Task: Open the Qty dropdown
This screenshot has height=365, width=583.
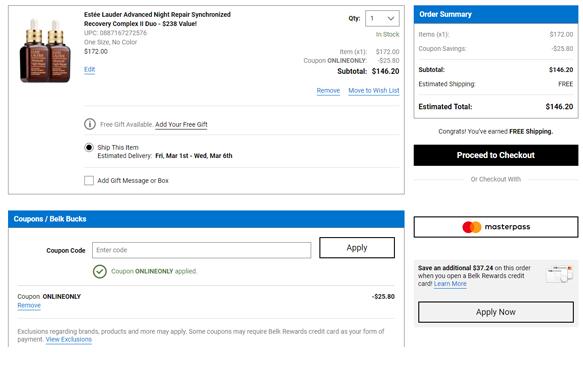Action: (x=382, y=18)
